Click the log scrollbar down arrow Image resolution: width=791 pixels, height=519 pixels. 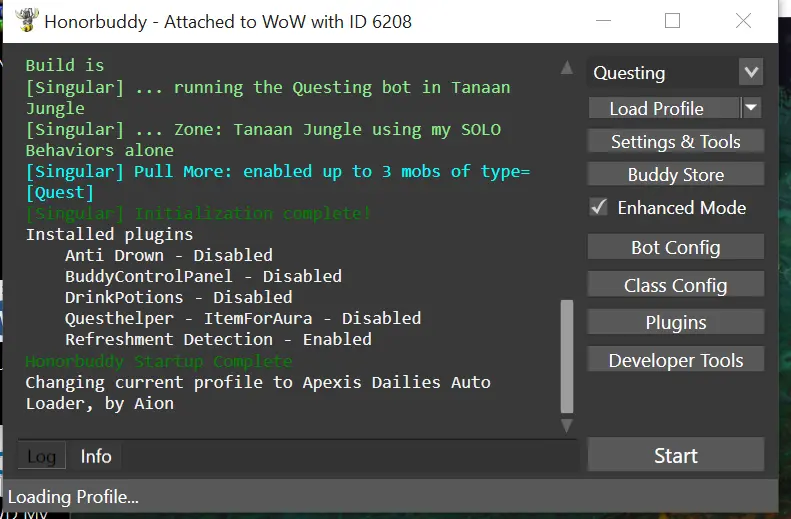(x=567, y=426)
